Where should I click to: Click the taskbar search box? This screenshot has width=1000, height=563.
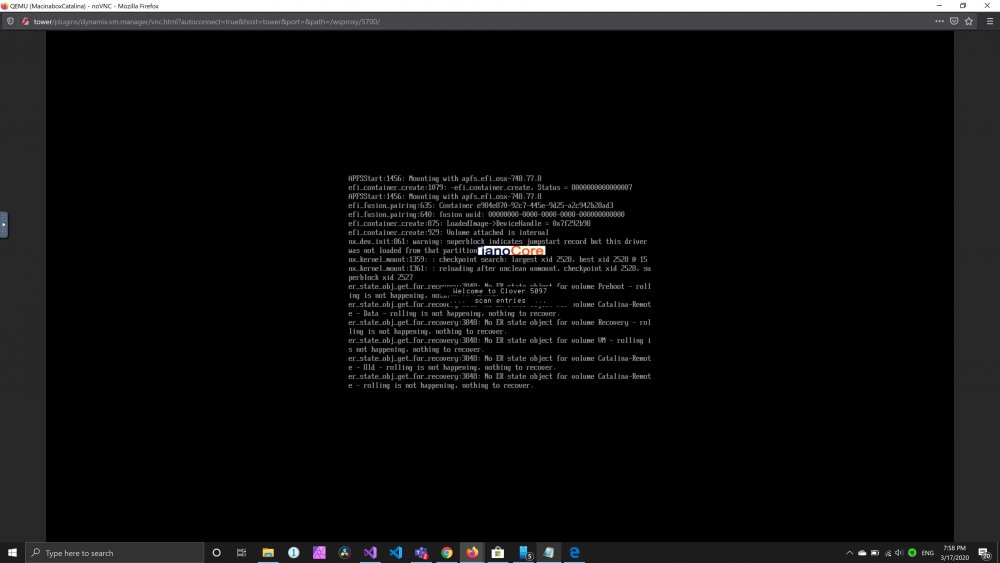point(115,553)
